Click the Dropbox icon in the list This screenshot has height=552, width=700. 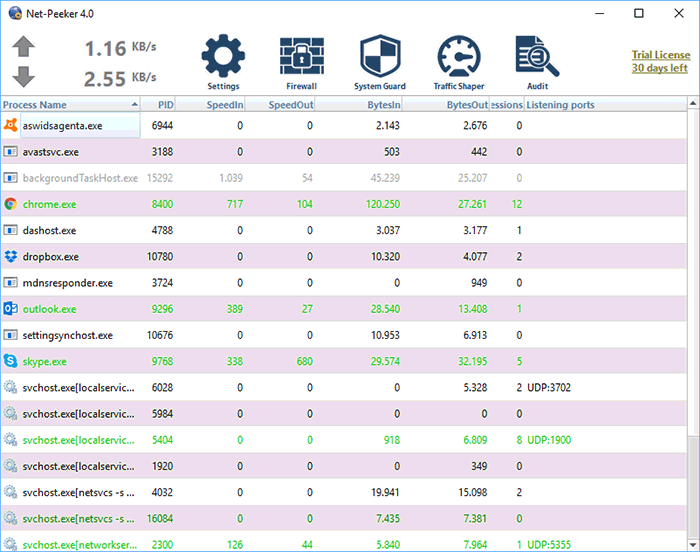pos(11,256)
